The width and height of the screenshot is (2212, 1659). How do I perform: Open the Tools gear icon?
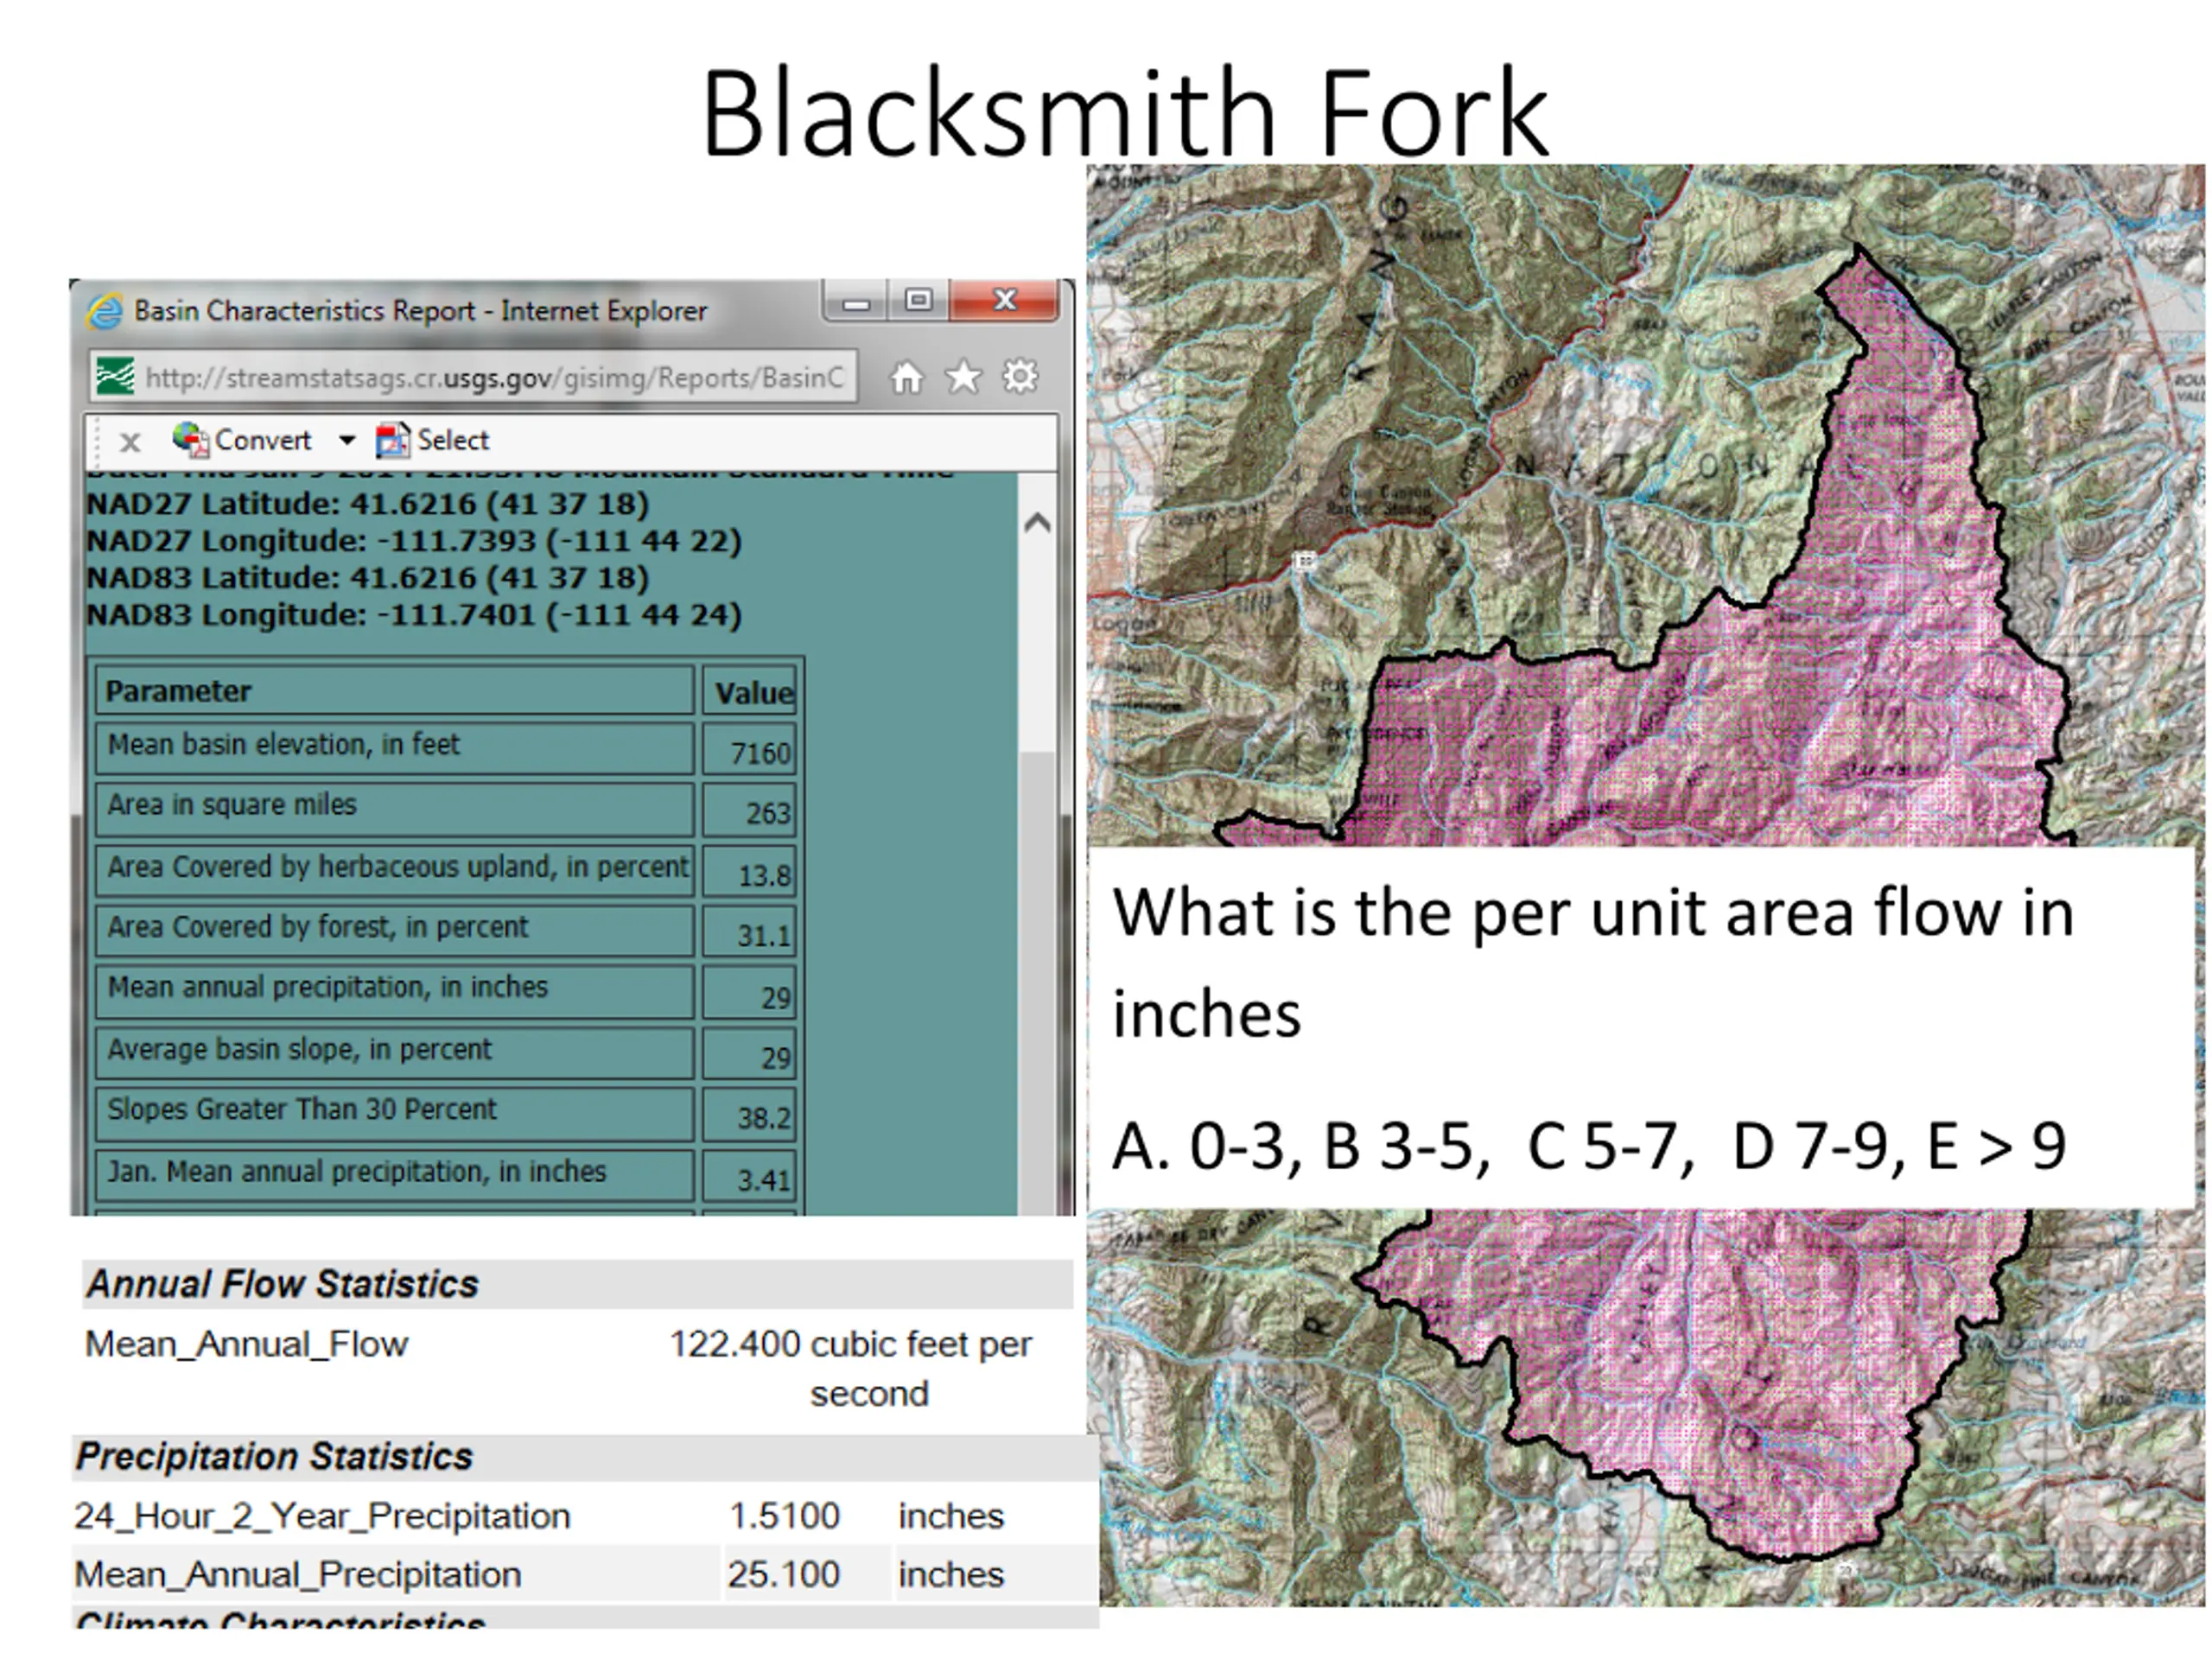click(x=1020, y=377)
